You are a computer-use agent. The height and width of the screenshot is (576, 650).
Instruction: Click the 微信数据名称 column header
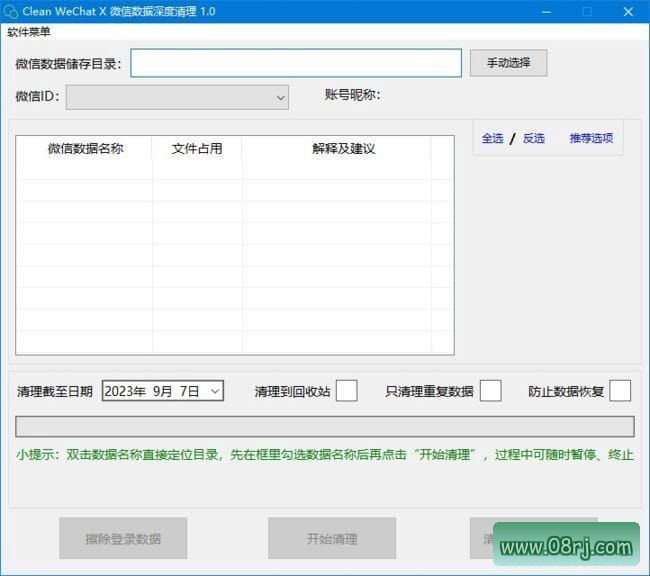pos(85,148)
